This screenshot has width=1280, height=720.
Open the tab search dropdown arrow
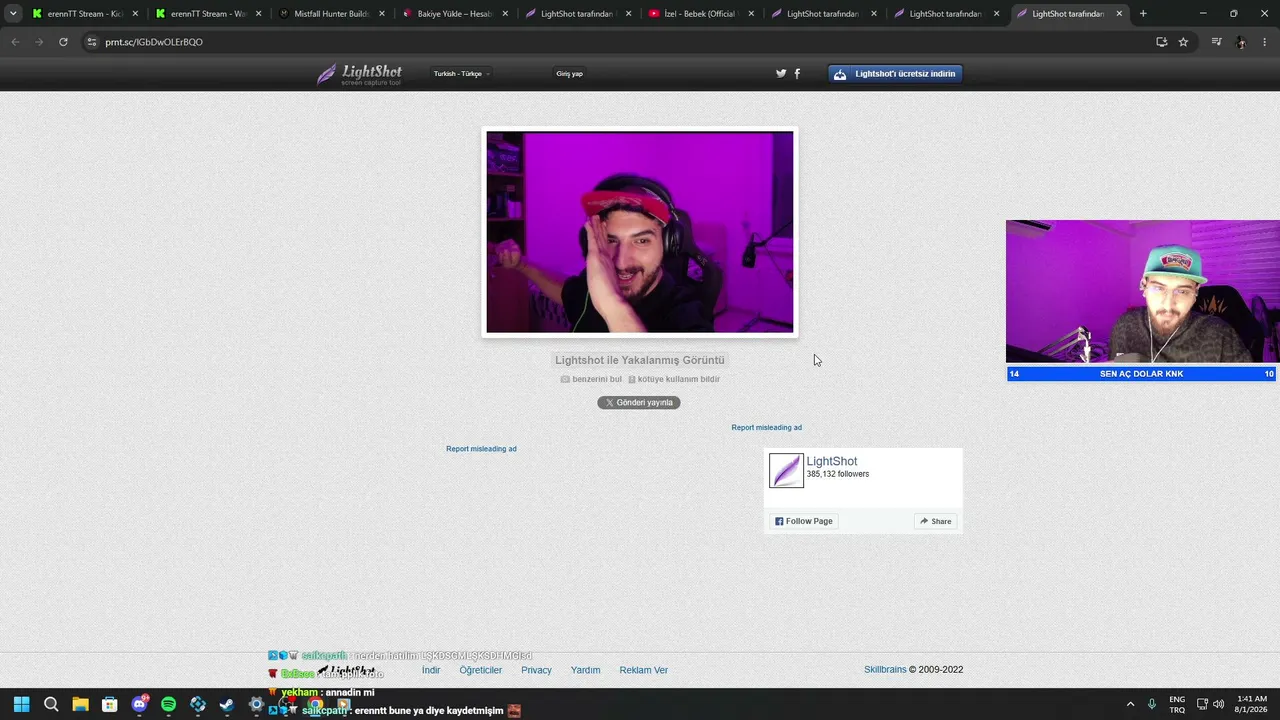click(x=13, y=14)
